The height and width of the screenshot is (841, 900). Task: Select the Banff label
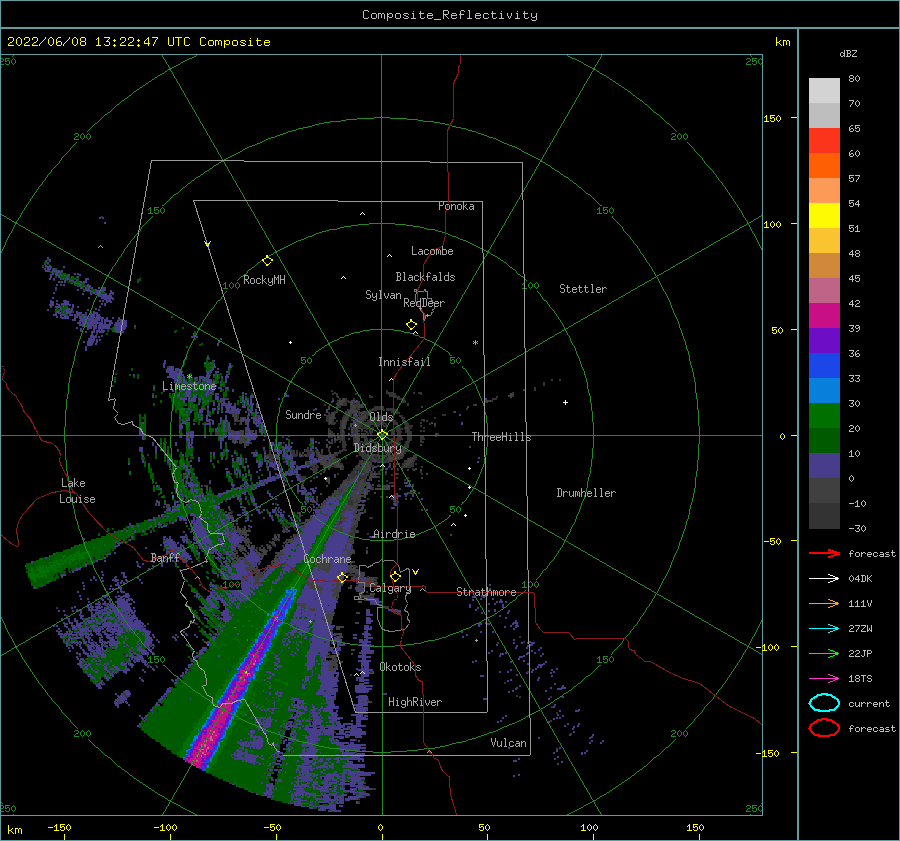165,558
